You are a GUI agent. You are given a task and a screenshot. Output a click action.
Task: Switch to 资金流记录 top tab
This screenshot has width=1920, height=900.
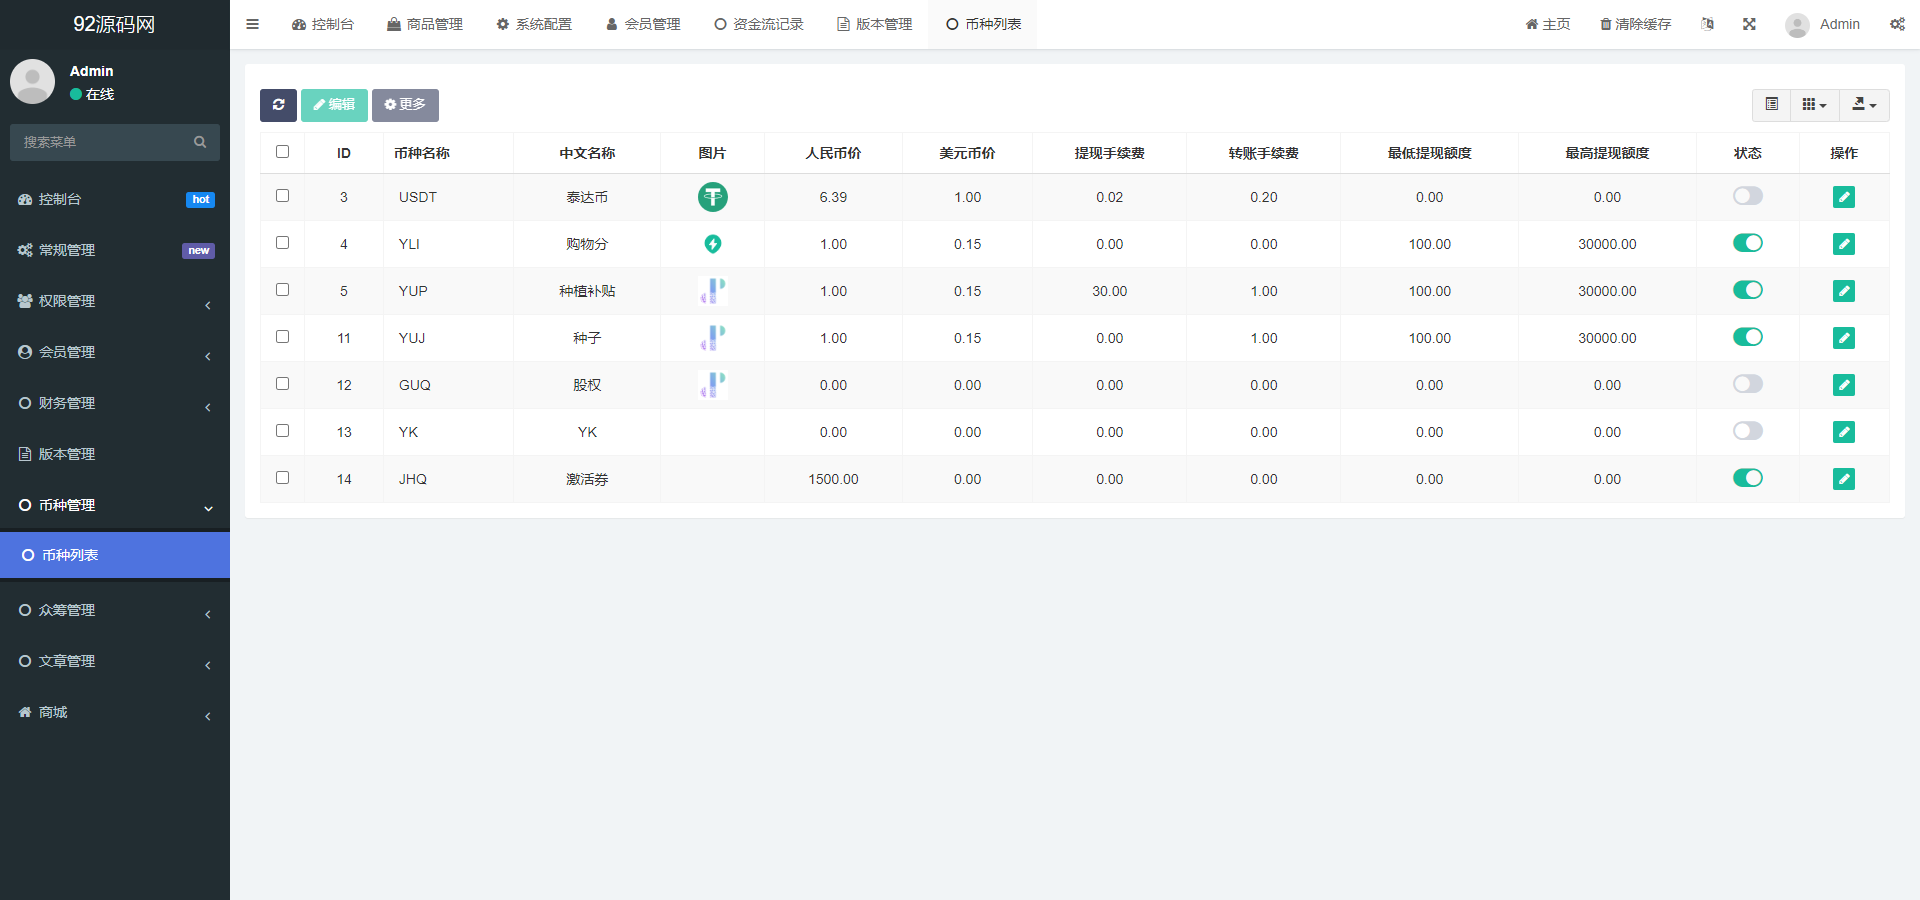point(759,24)
